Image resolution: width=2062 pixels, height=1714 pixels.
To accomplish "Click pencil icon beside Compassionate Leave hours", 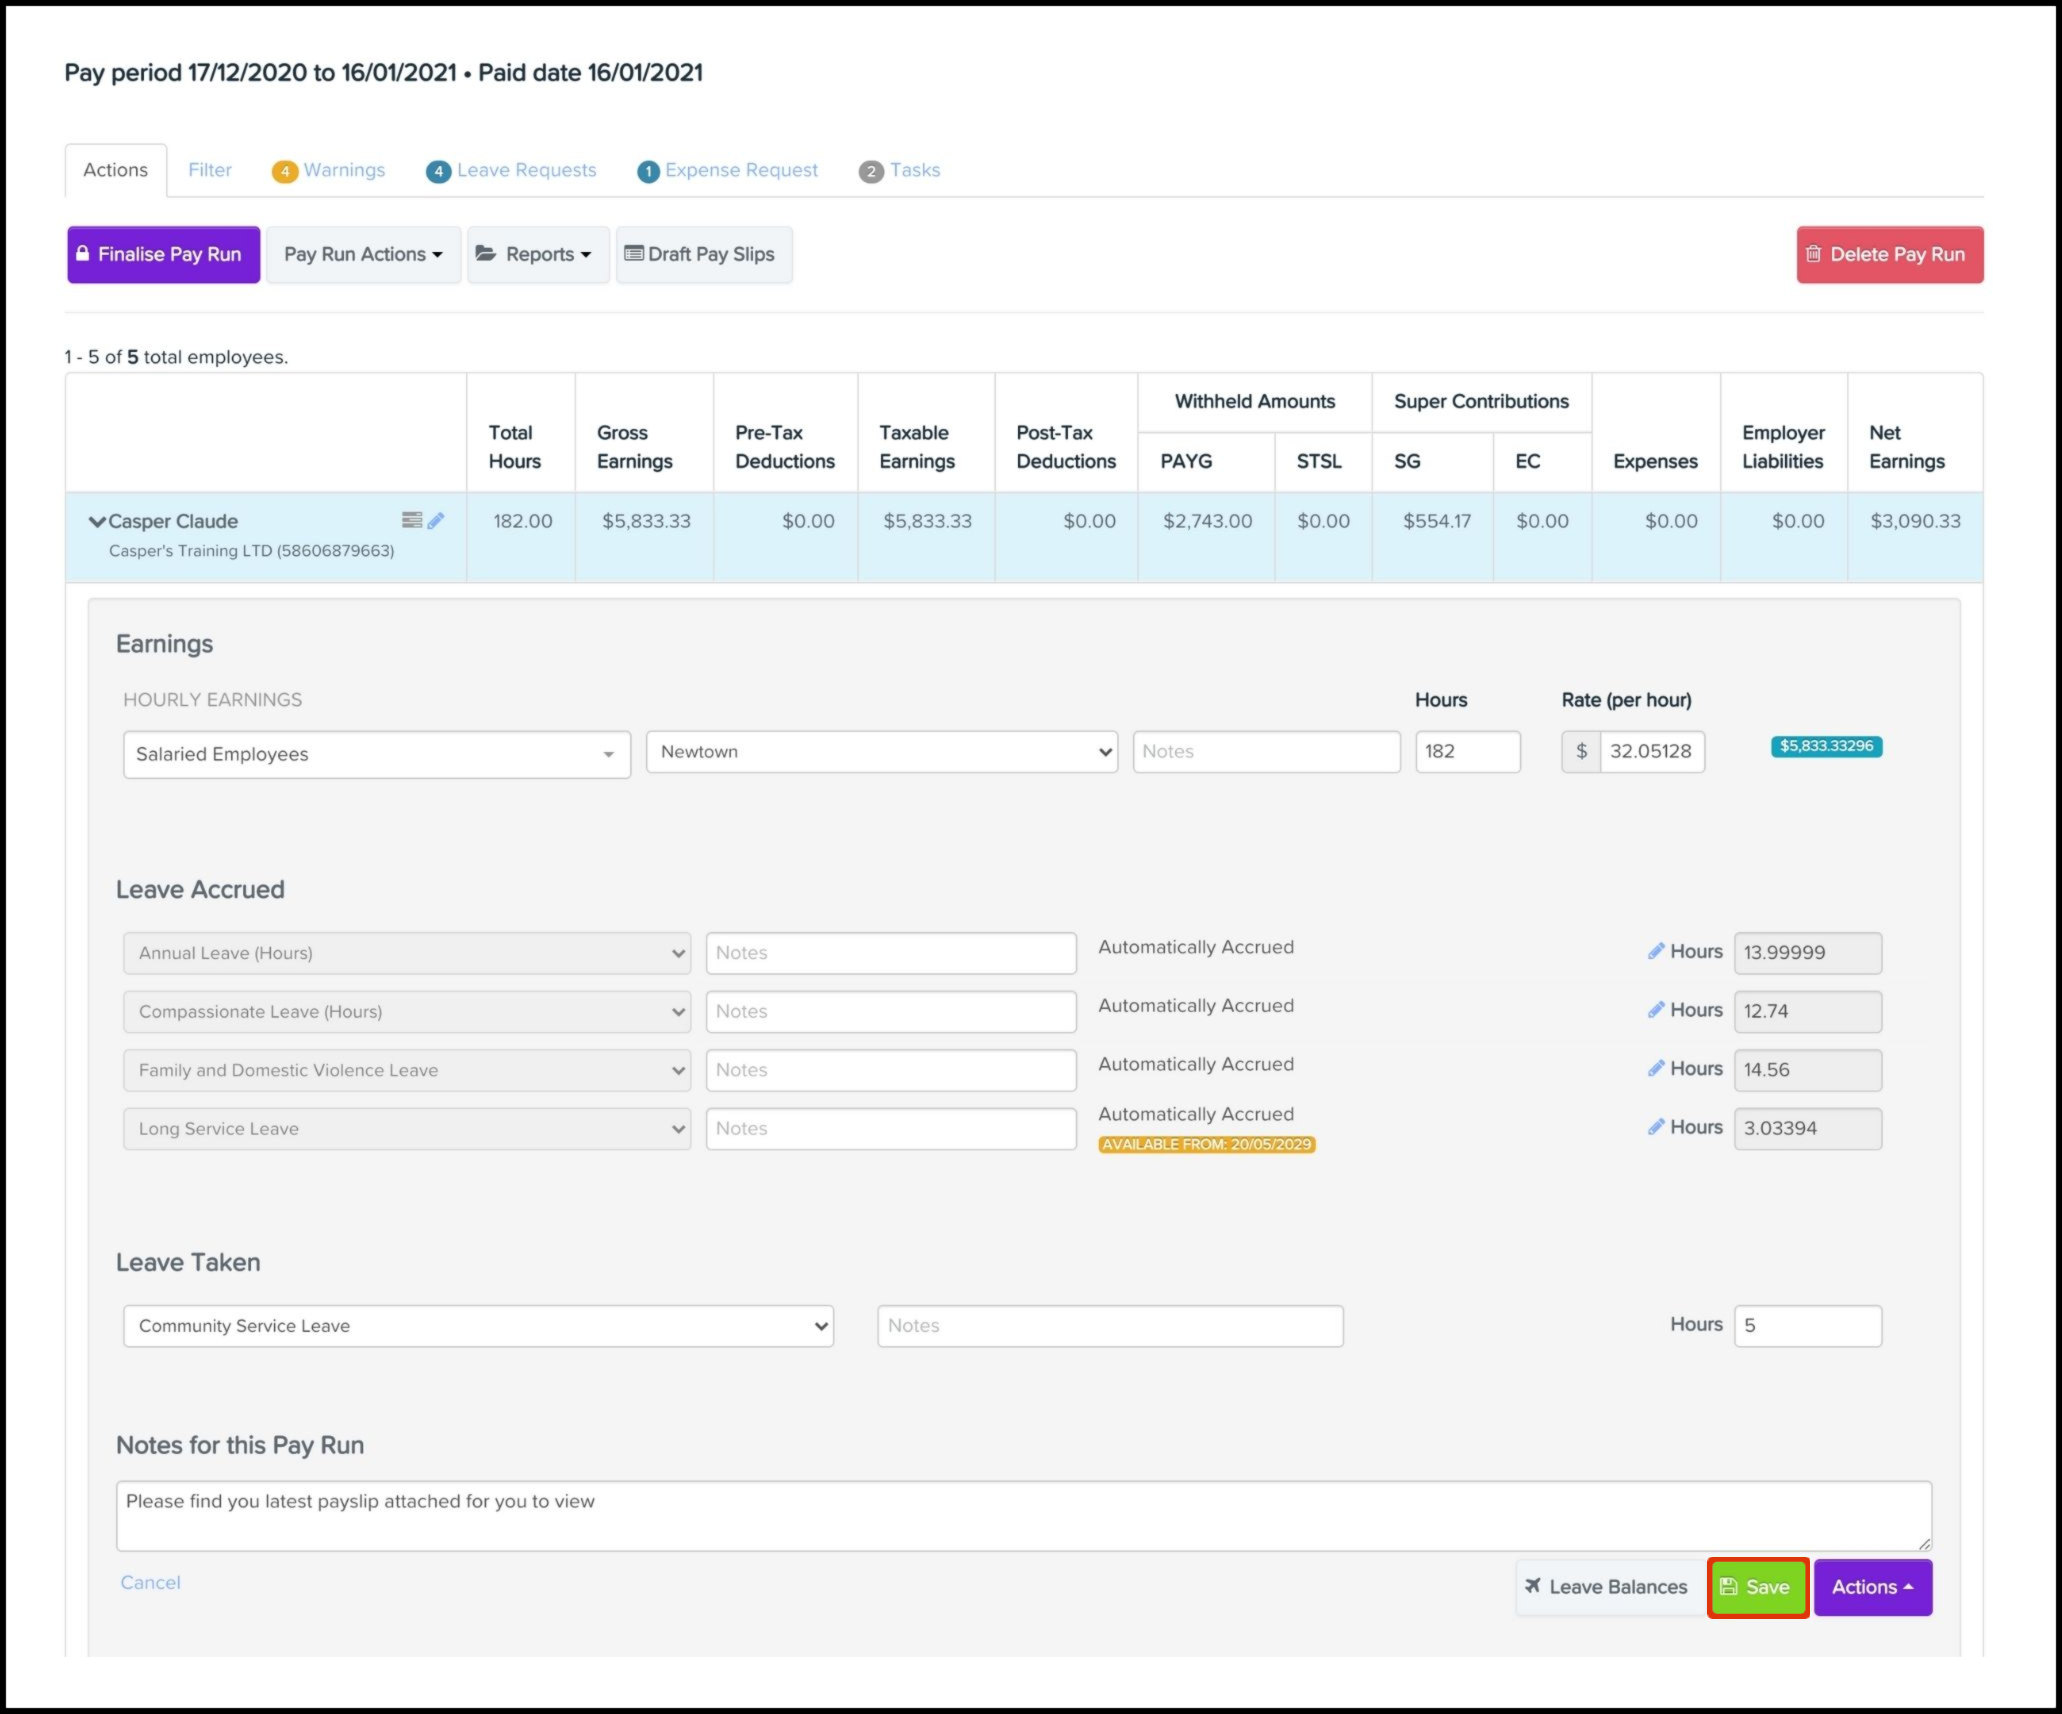I will [x=1656, y=1010].
